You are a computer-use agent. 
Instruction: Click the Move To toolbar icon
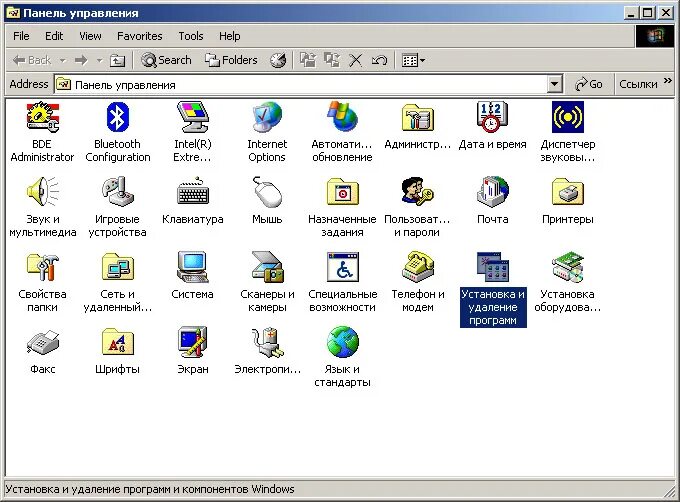pyautogui.click(x=308, y=60)
